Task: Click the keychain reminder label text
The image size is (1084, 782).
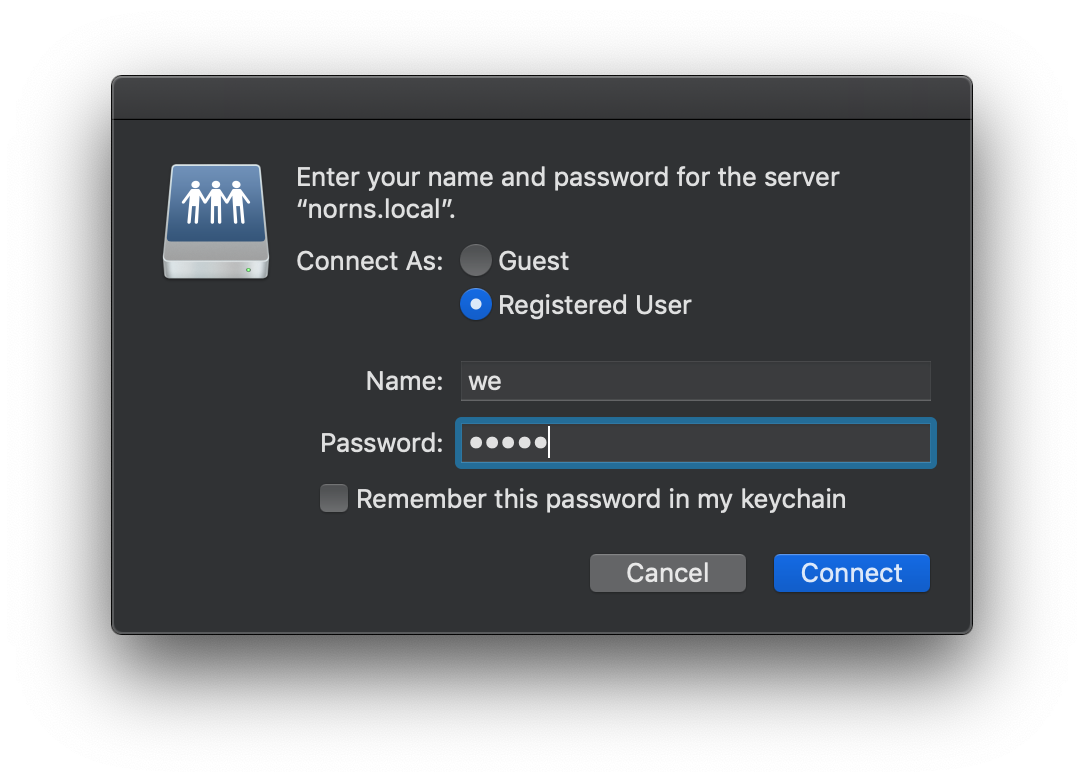Action: coord(601,499)
